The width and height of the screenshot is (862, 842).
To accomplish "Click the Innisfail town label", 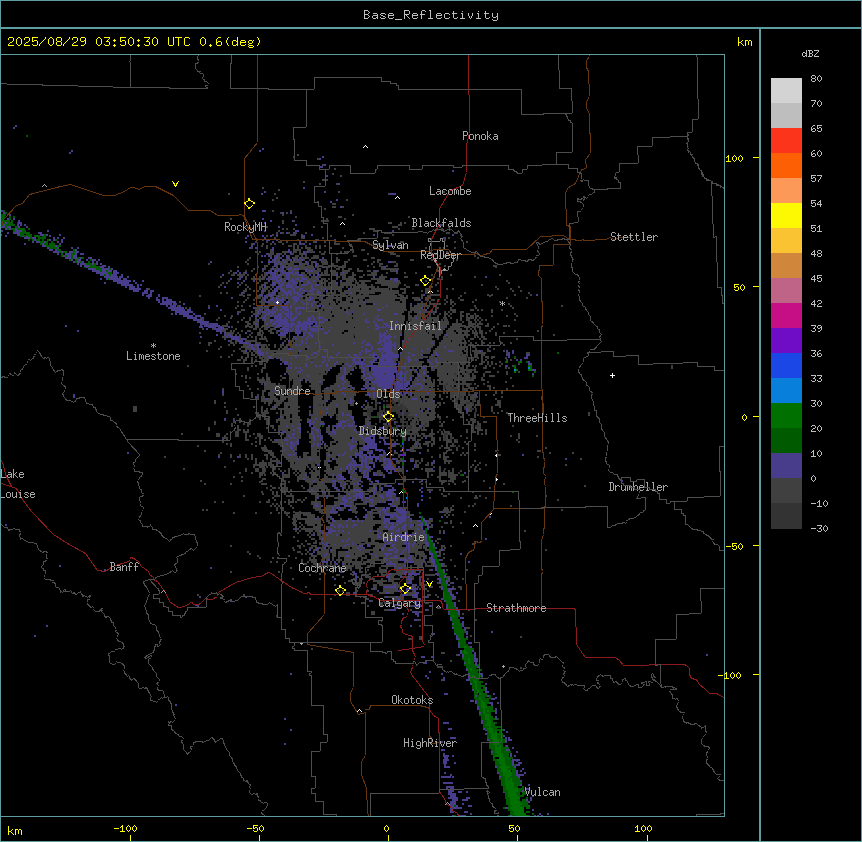I will click(415, 326).
